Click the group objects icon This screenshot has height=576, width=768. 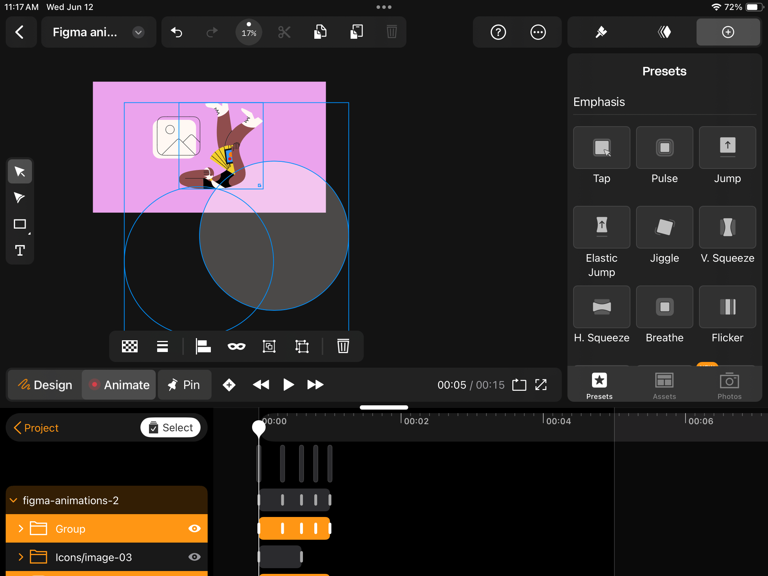click(x=269, y=346)
